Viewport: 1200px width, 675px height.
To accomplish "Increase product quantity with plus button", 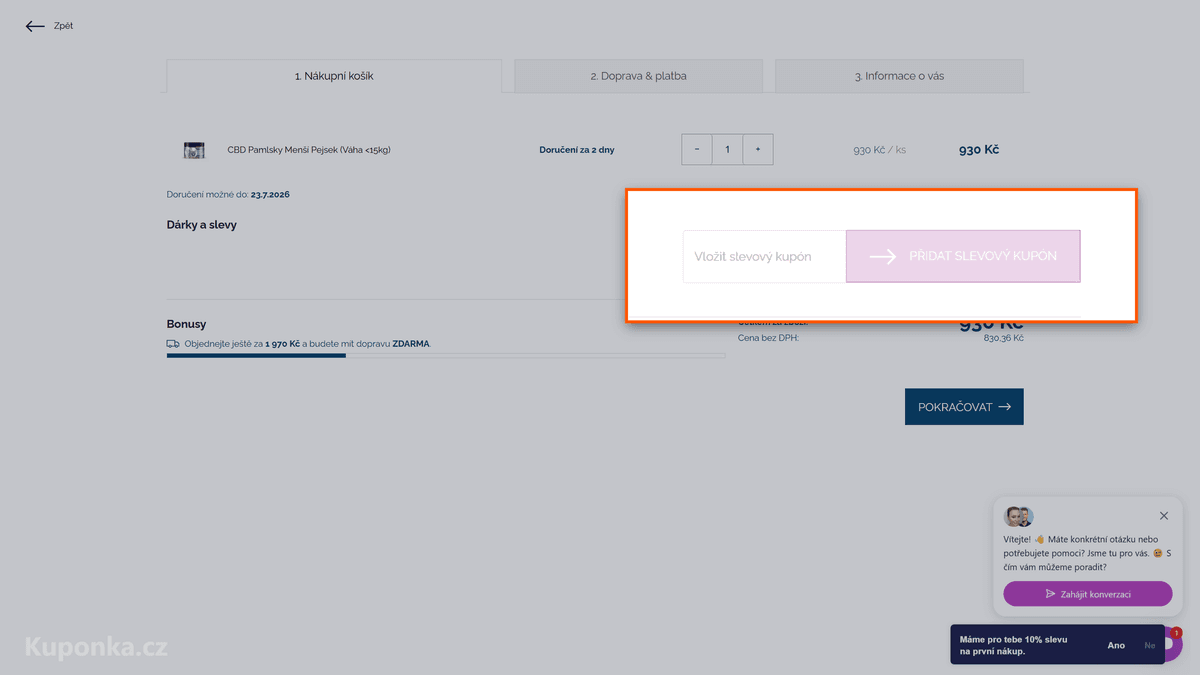I will coord(758,150).
